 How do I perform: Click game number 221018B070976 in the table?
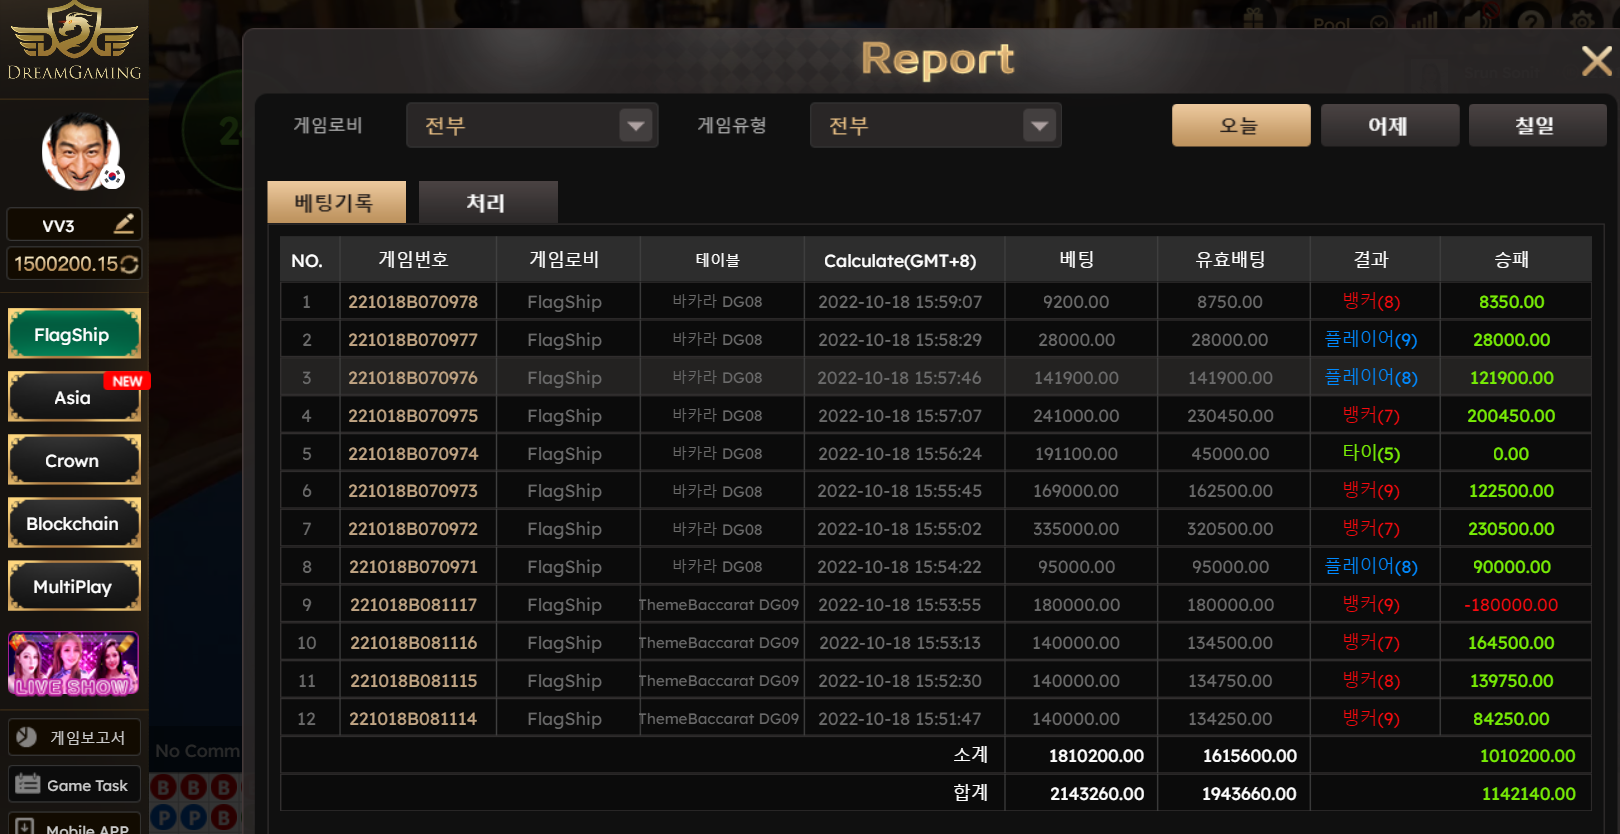(413, 378)
